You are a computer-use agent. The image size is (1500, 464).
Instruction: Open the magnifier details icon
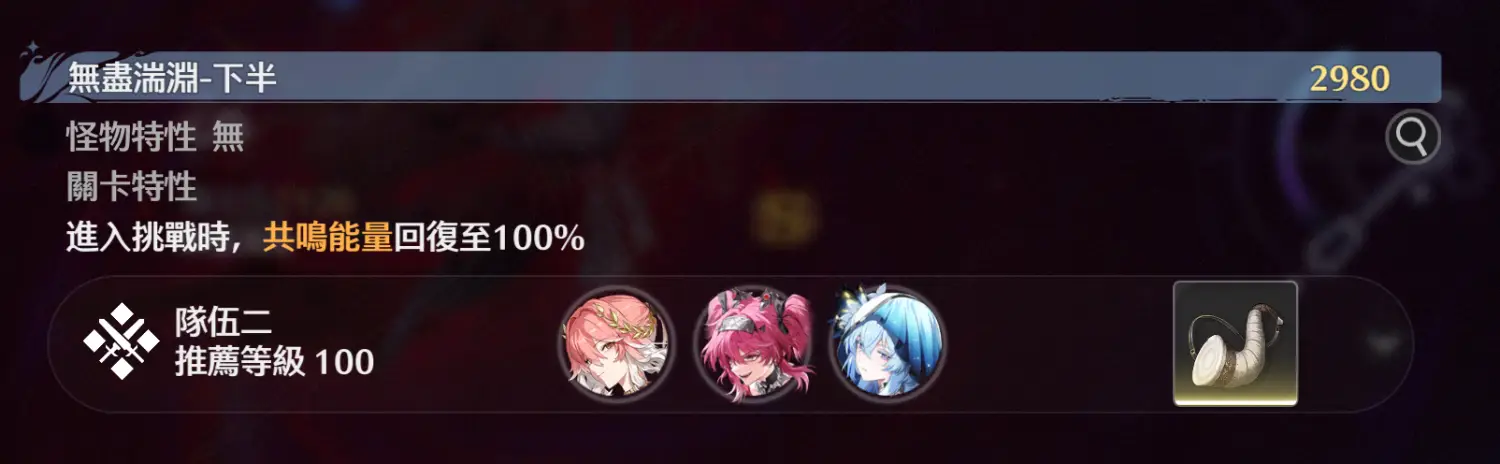[1412, 137]
